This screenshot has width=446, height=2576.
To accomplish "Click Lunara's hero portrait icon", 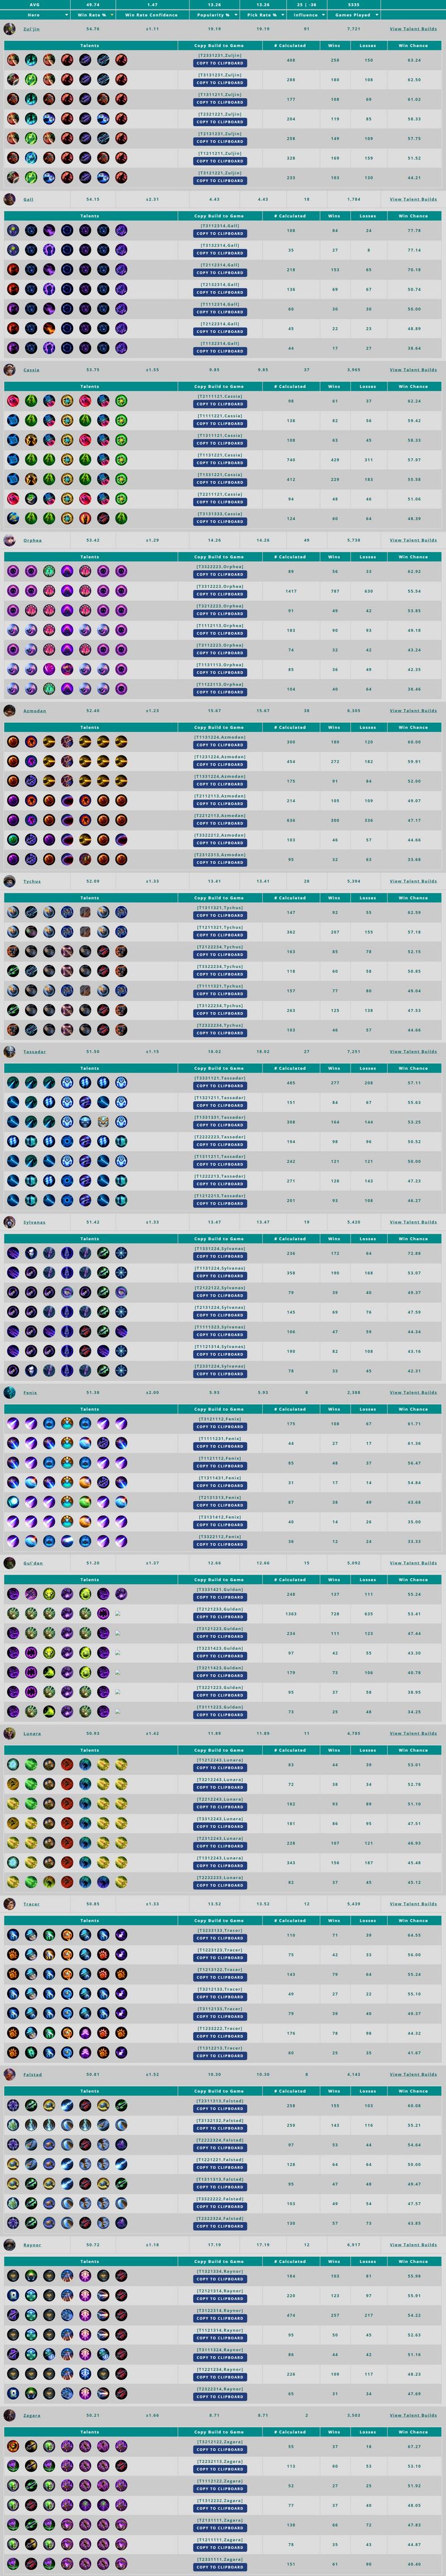I will tap(10, 1733).
